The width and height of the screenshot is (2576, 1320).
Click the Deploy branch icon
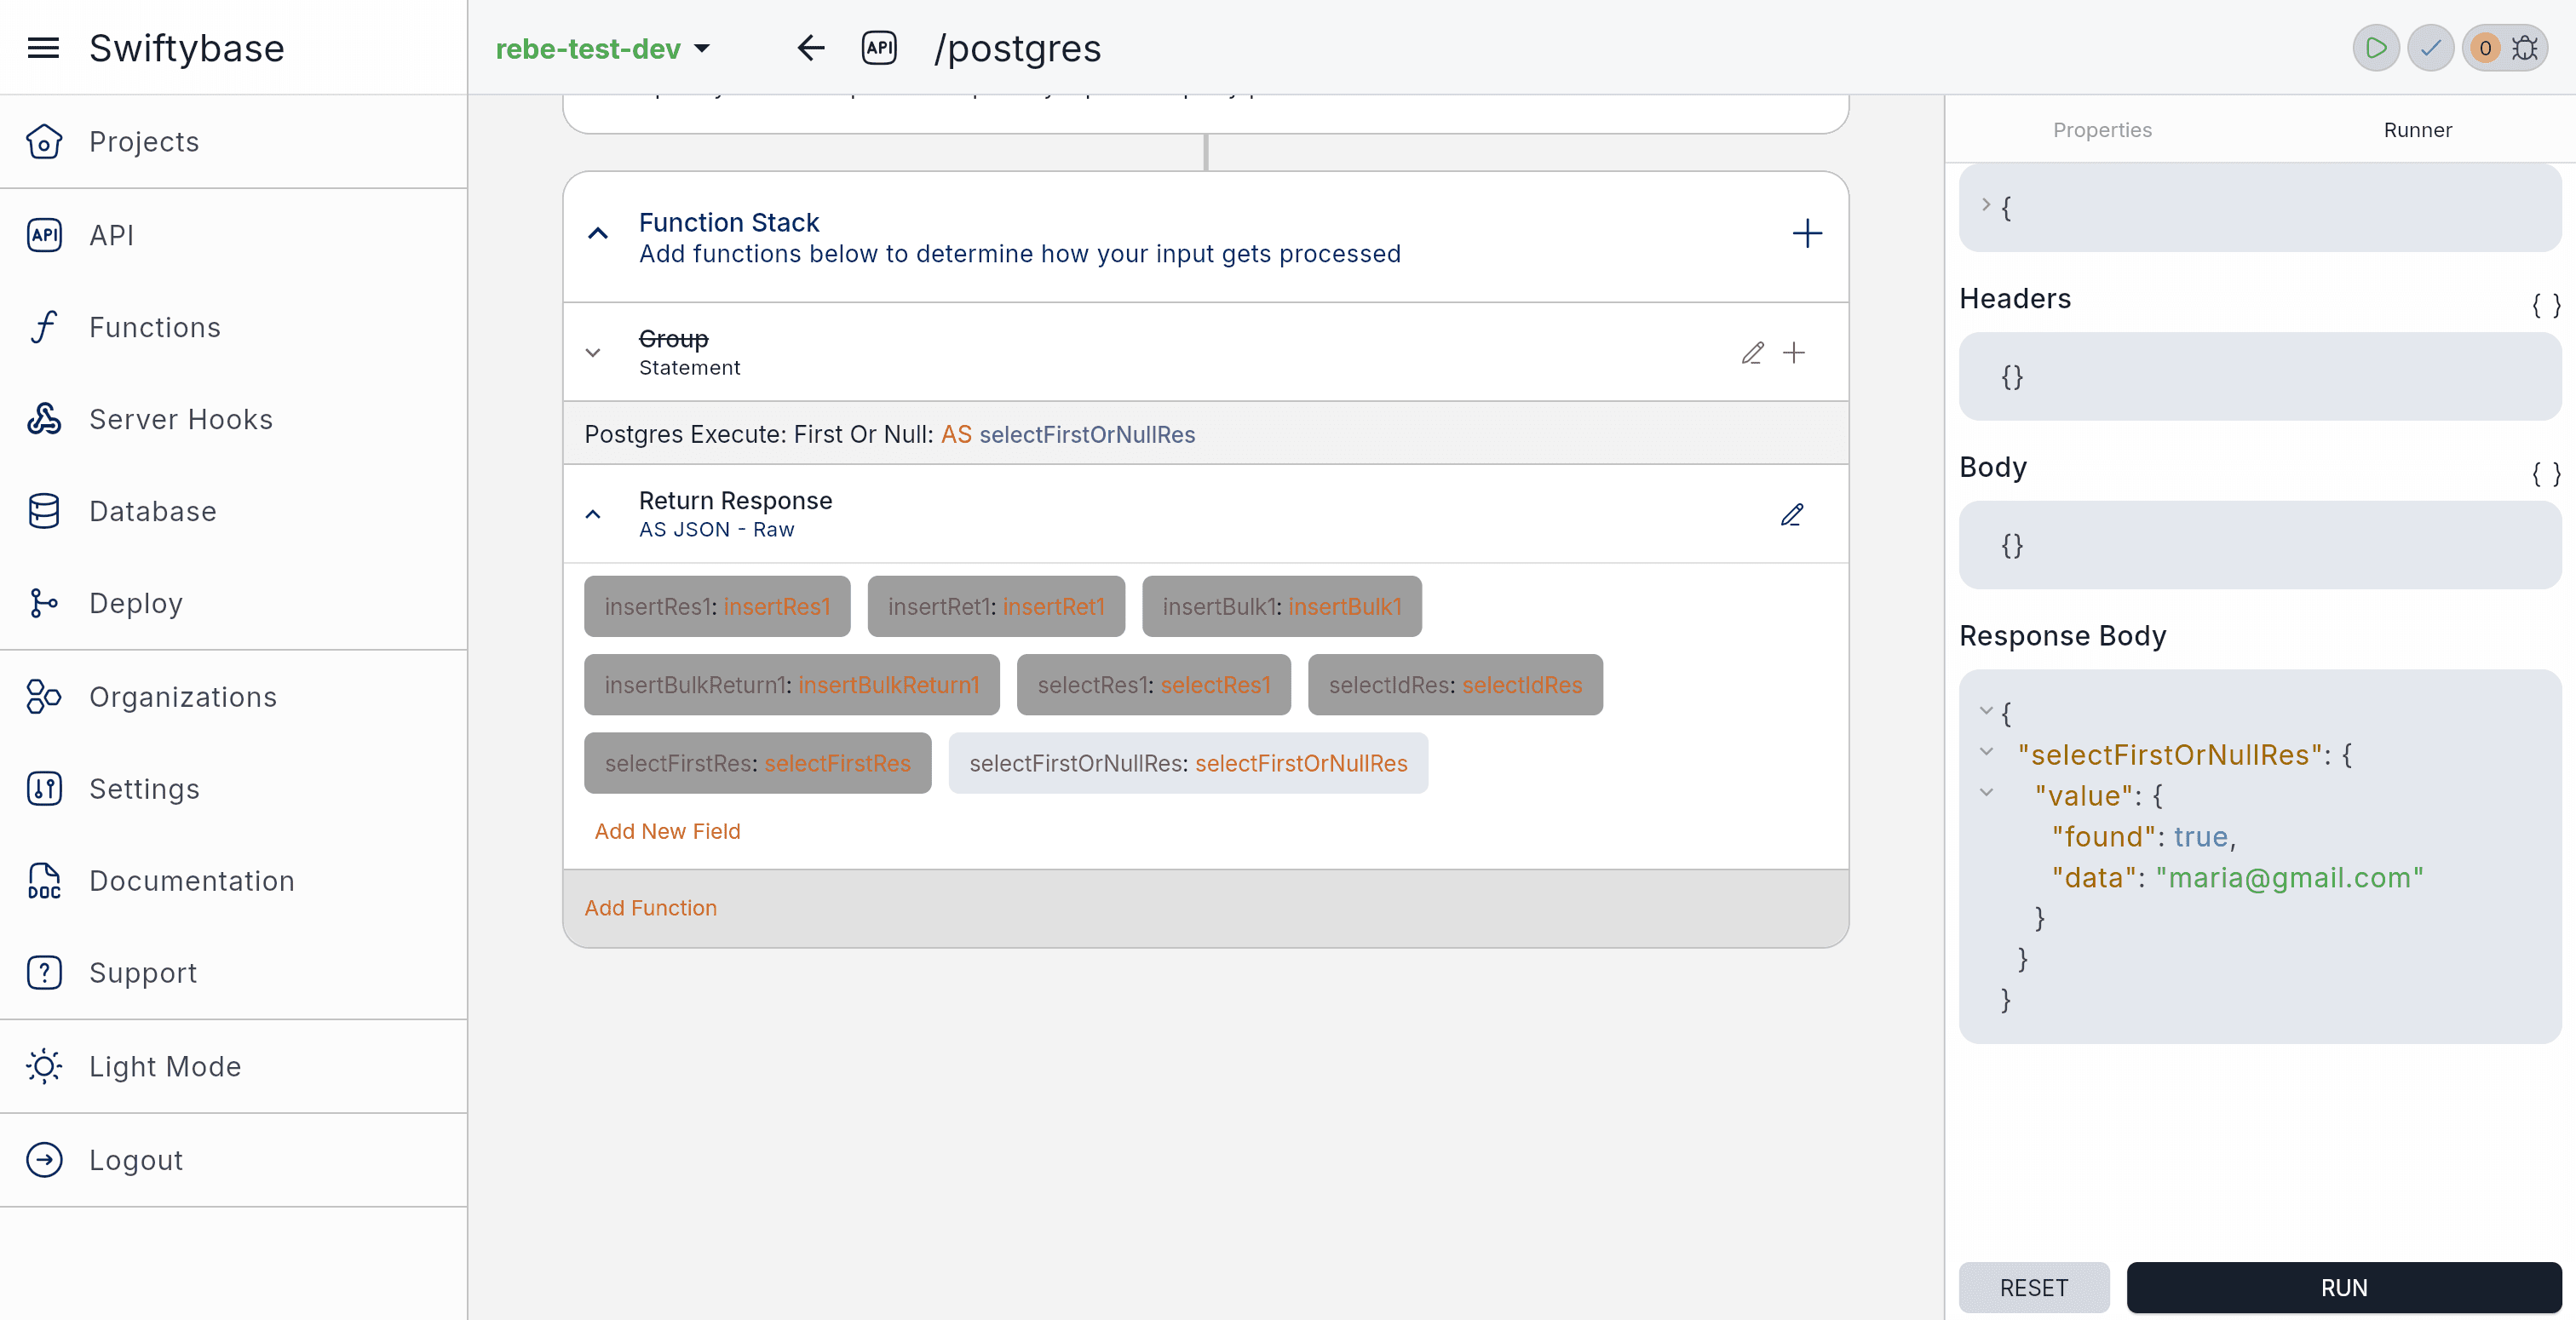44,603
